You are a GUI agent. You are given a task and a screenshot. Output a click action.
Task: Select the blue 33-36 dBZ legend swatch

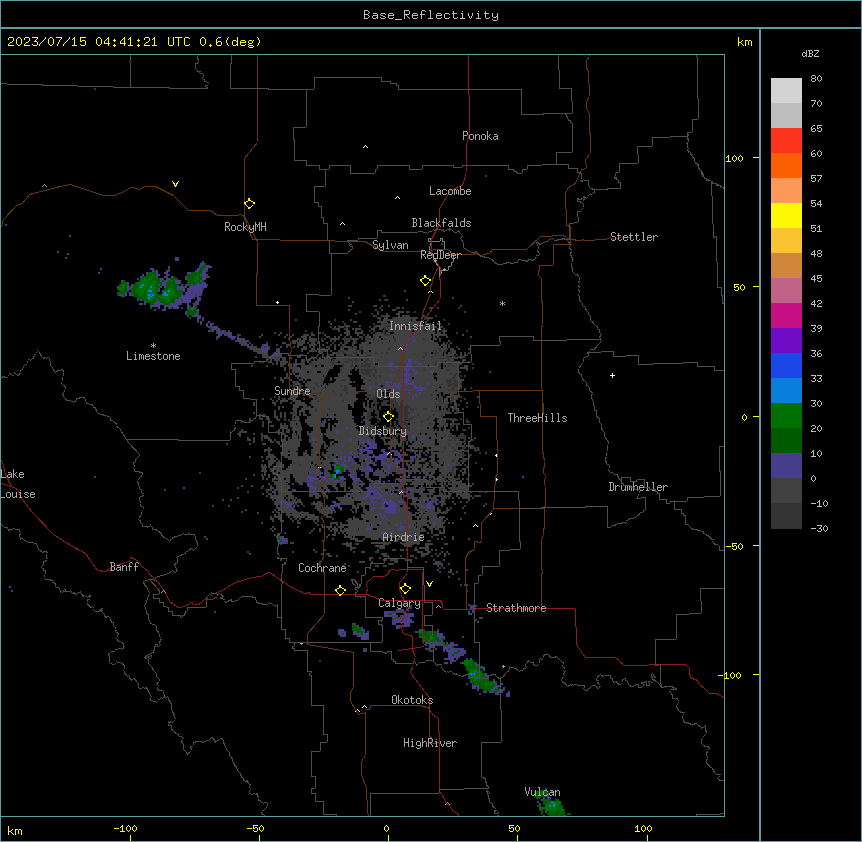[x=786, y=365]
